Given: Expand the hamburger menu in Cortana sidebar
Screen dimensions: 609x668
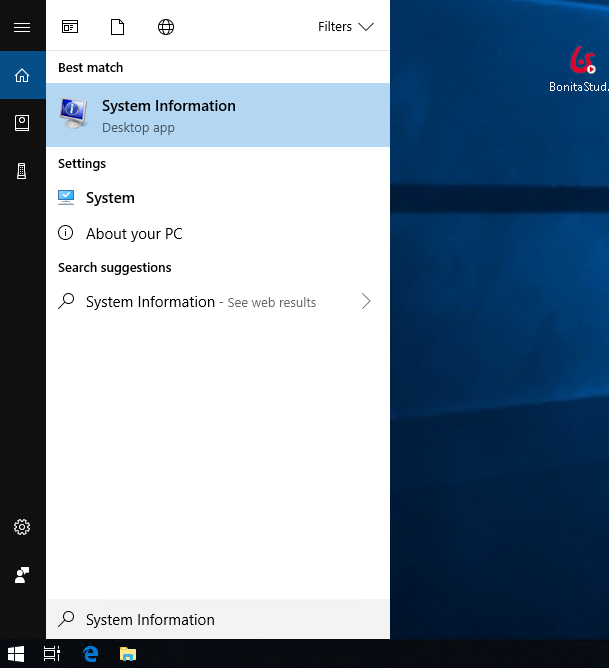Looking at the screenshot, I should click(x=22, y=27).
